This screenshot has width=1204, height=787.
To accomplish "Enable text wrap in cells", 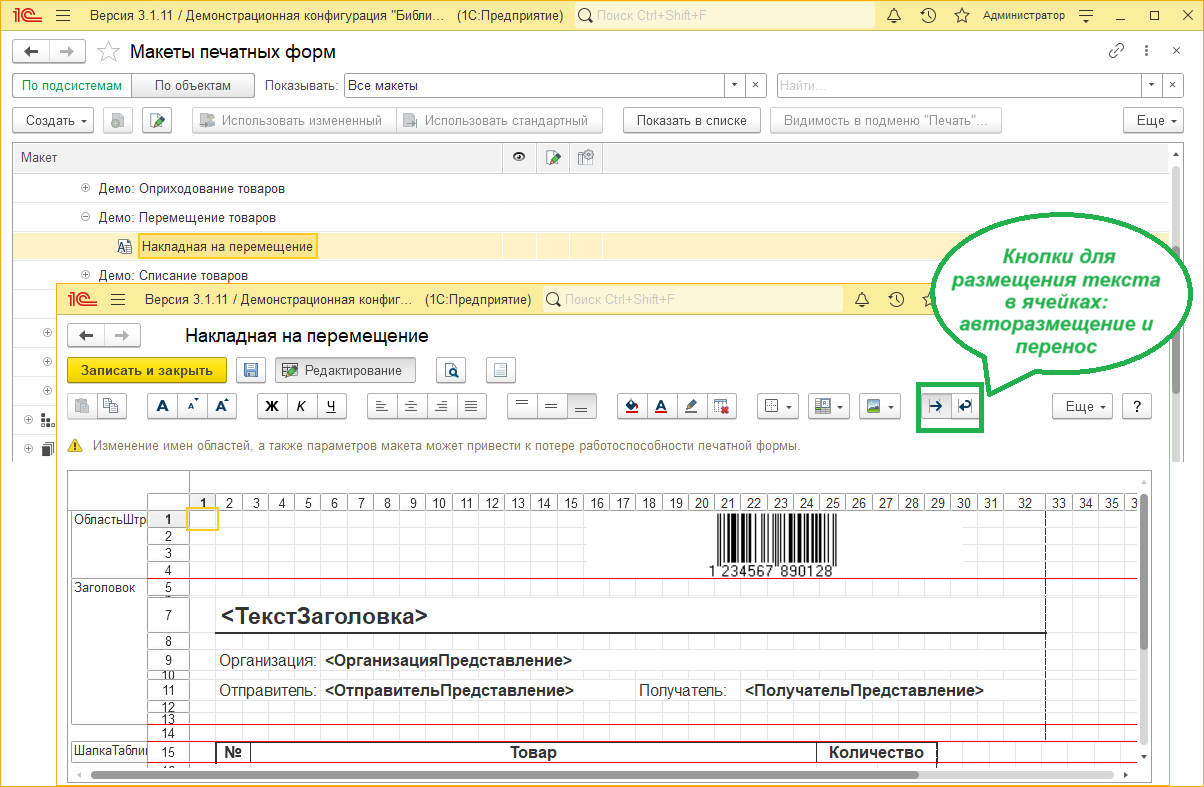I will tap(965, 406).
